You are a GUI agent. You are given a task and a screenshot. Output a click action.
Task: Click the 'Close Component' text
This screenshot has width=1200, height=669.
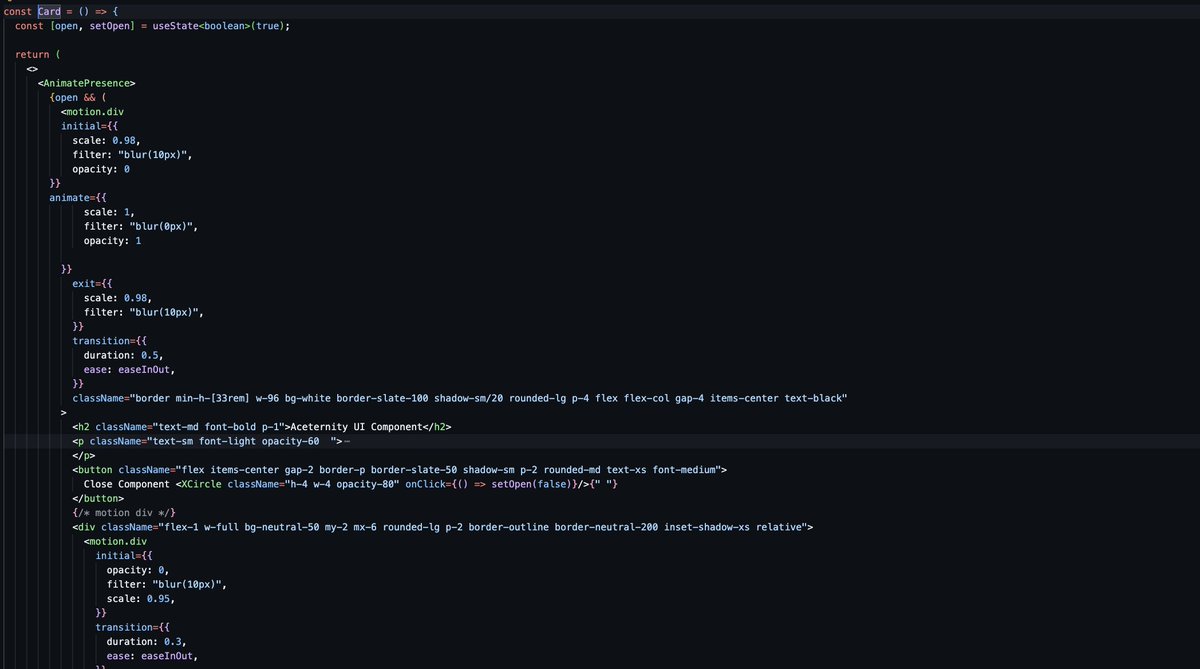click(x=127, y=484)
